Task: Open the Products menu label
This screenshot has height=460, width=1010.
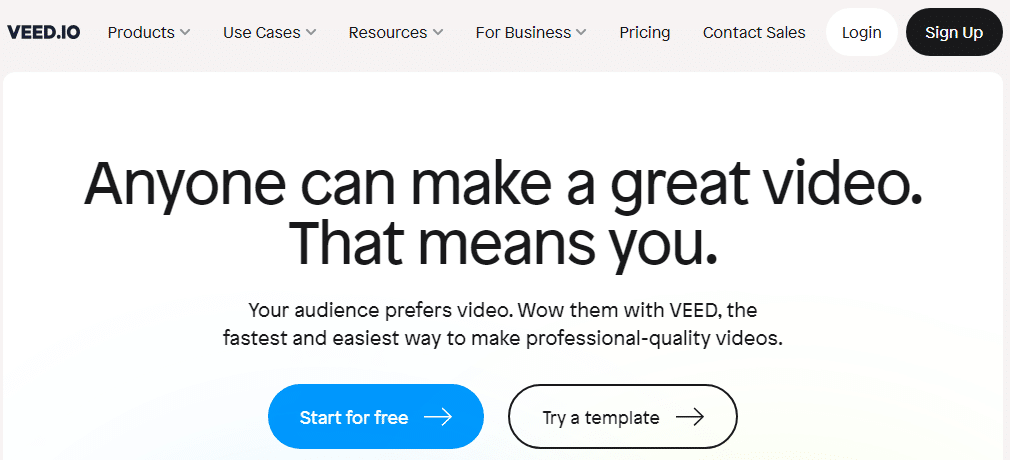Action: (141, 32)
